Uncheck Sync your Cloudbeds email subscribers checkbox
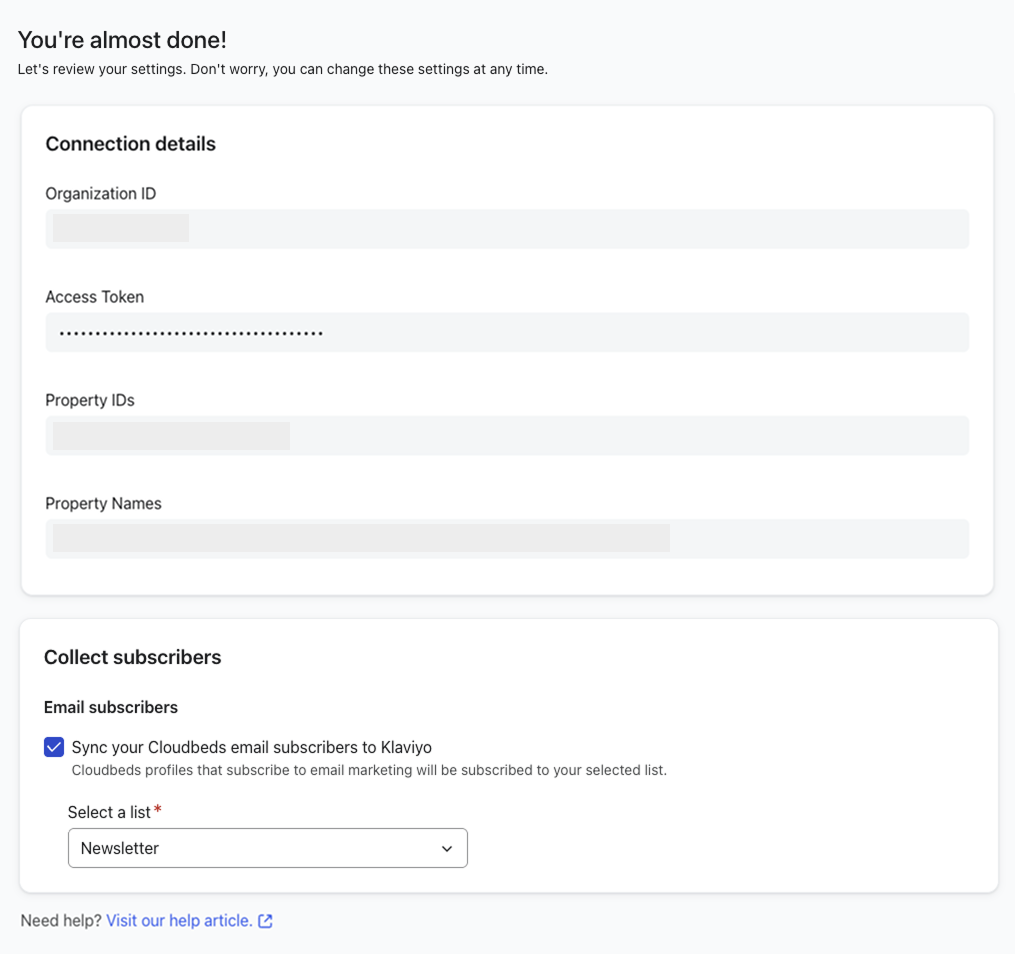This screenshot has height=954, width=1015. [54, 747]
